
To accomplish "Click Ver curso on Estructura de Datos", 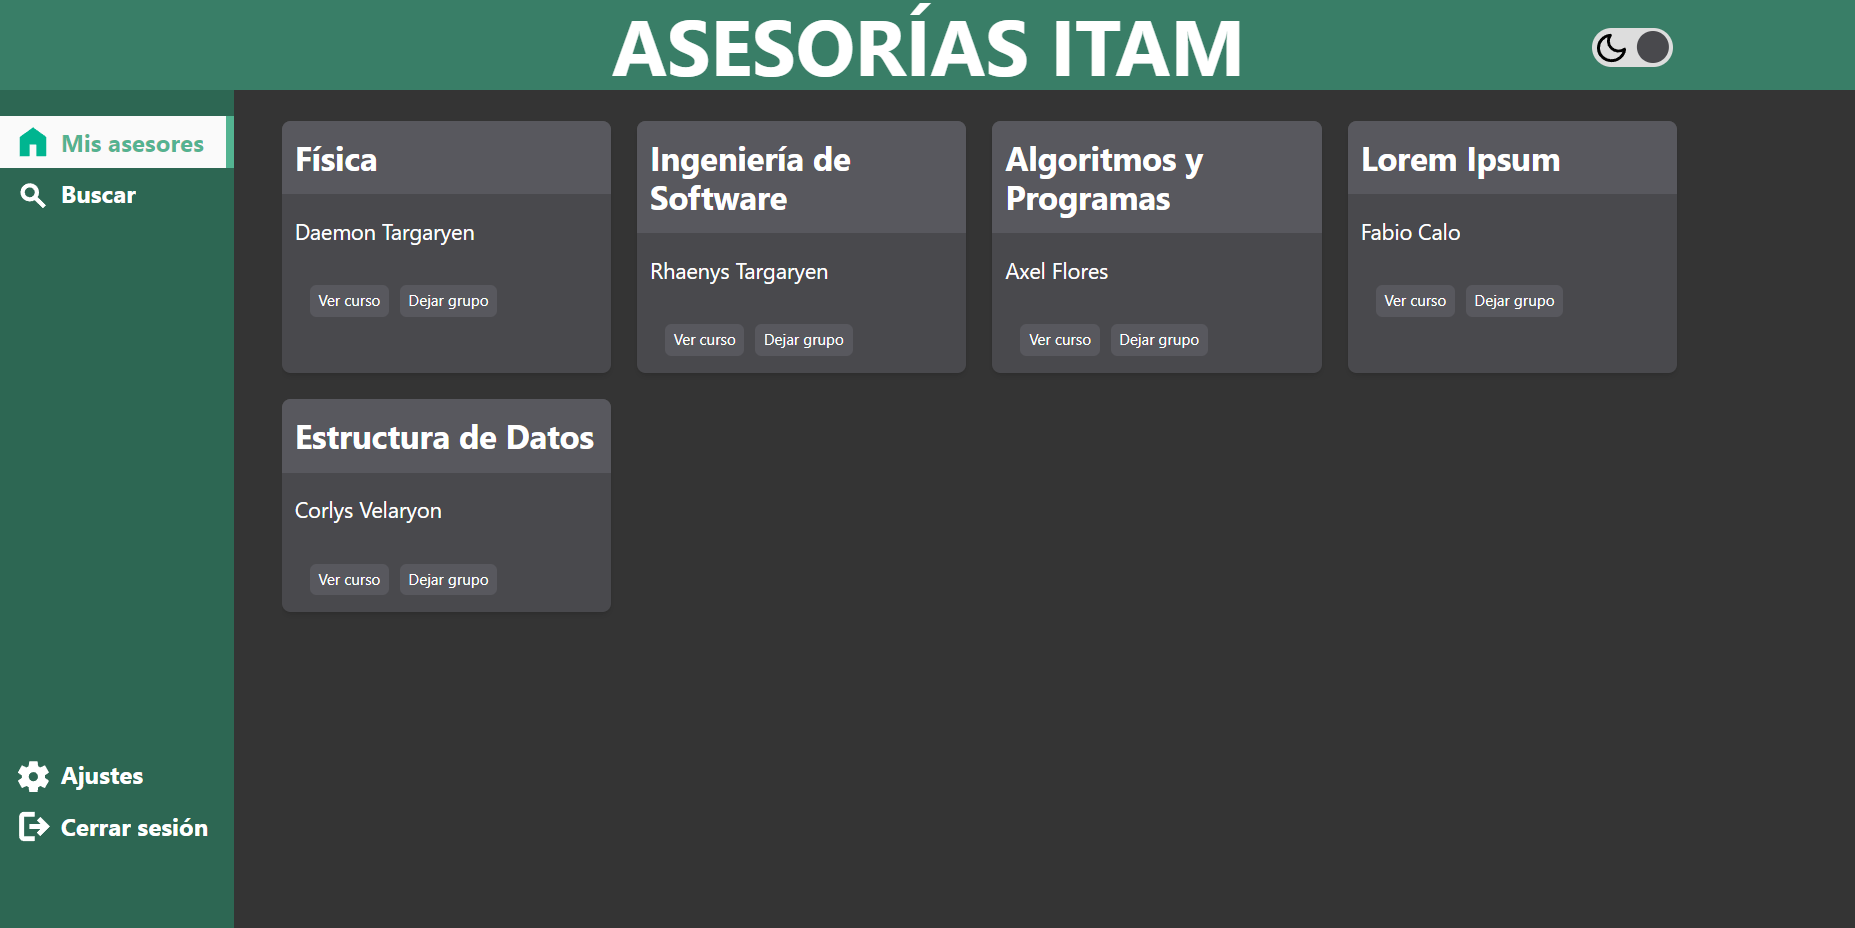I will coord(348,579).
